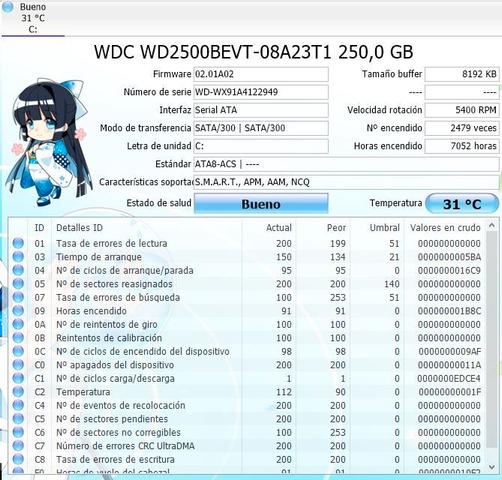Click status orb for C7 errores CRC UltraDMA

(x=18, y=446)
